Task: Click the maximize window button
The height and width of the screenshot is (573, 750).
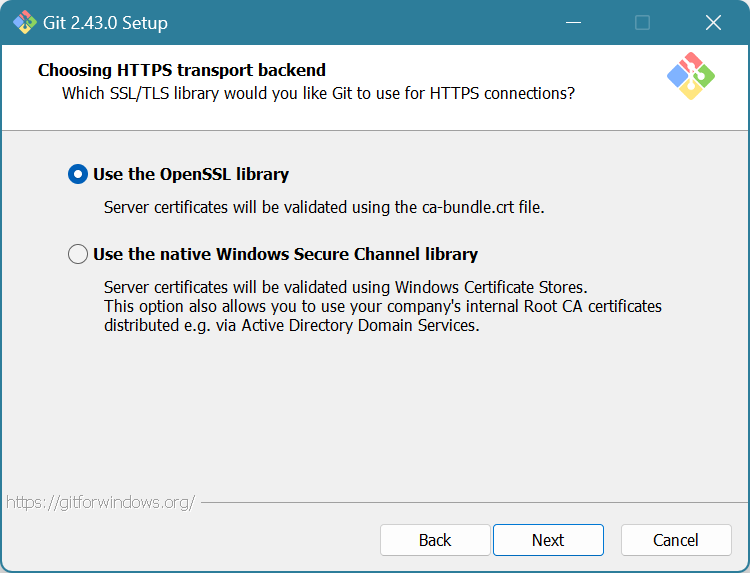Action: point(642,22)
